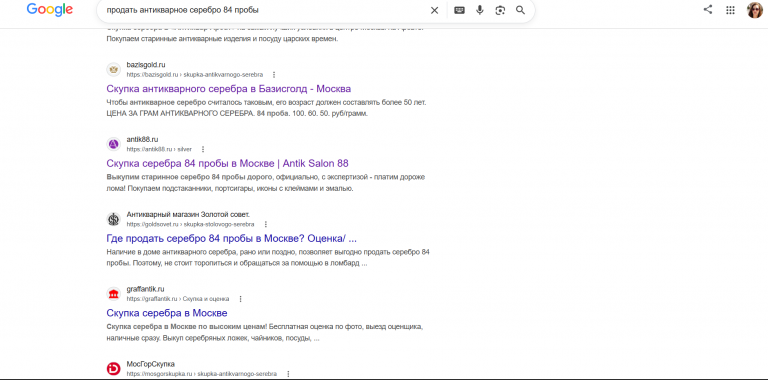Click the МосГорСкупка site favicon
Image resolution: width=768 pixels, height=380 pixels.
pyautogui.click(x=114, y=368)
